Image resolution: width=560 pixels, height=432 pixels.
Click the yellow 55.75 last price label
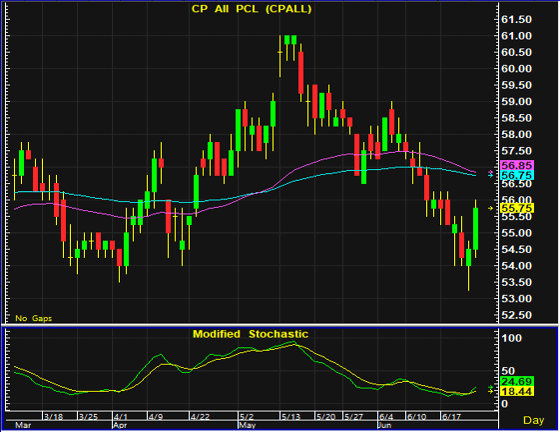coord(517,208)
